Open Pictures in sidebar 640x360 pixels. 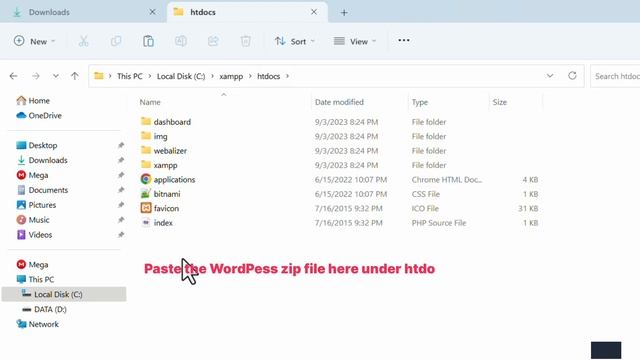click(x=36, y=205)
